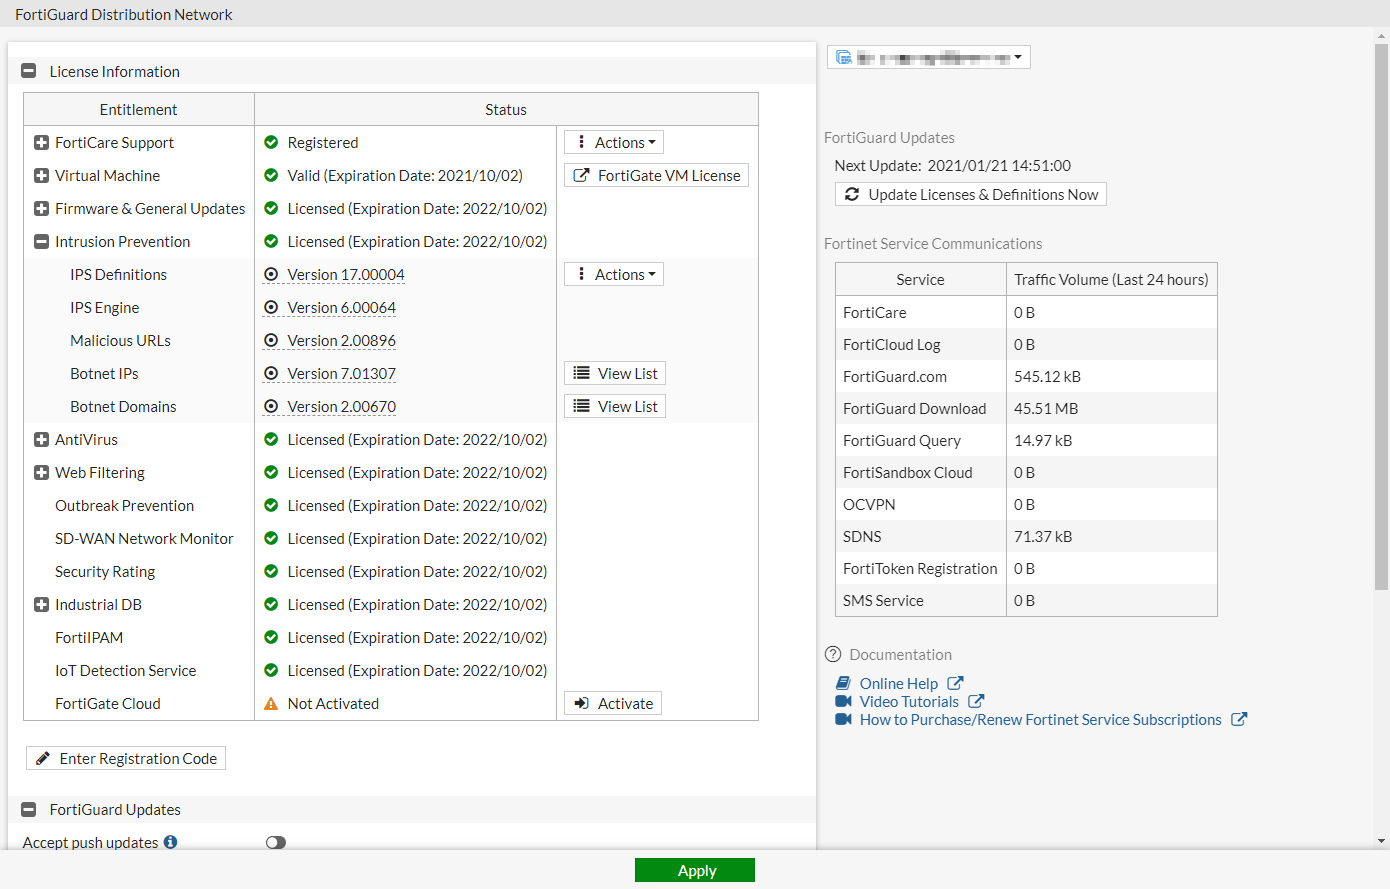Open the How to Purchase/Renew Subscriptions link
The image size is (1390, 889).
(1040, 720)
